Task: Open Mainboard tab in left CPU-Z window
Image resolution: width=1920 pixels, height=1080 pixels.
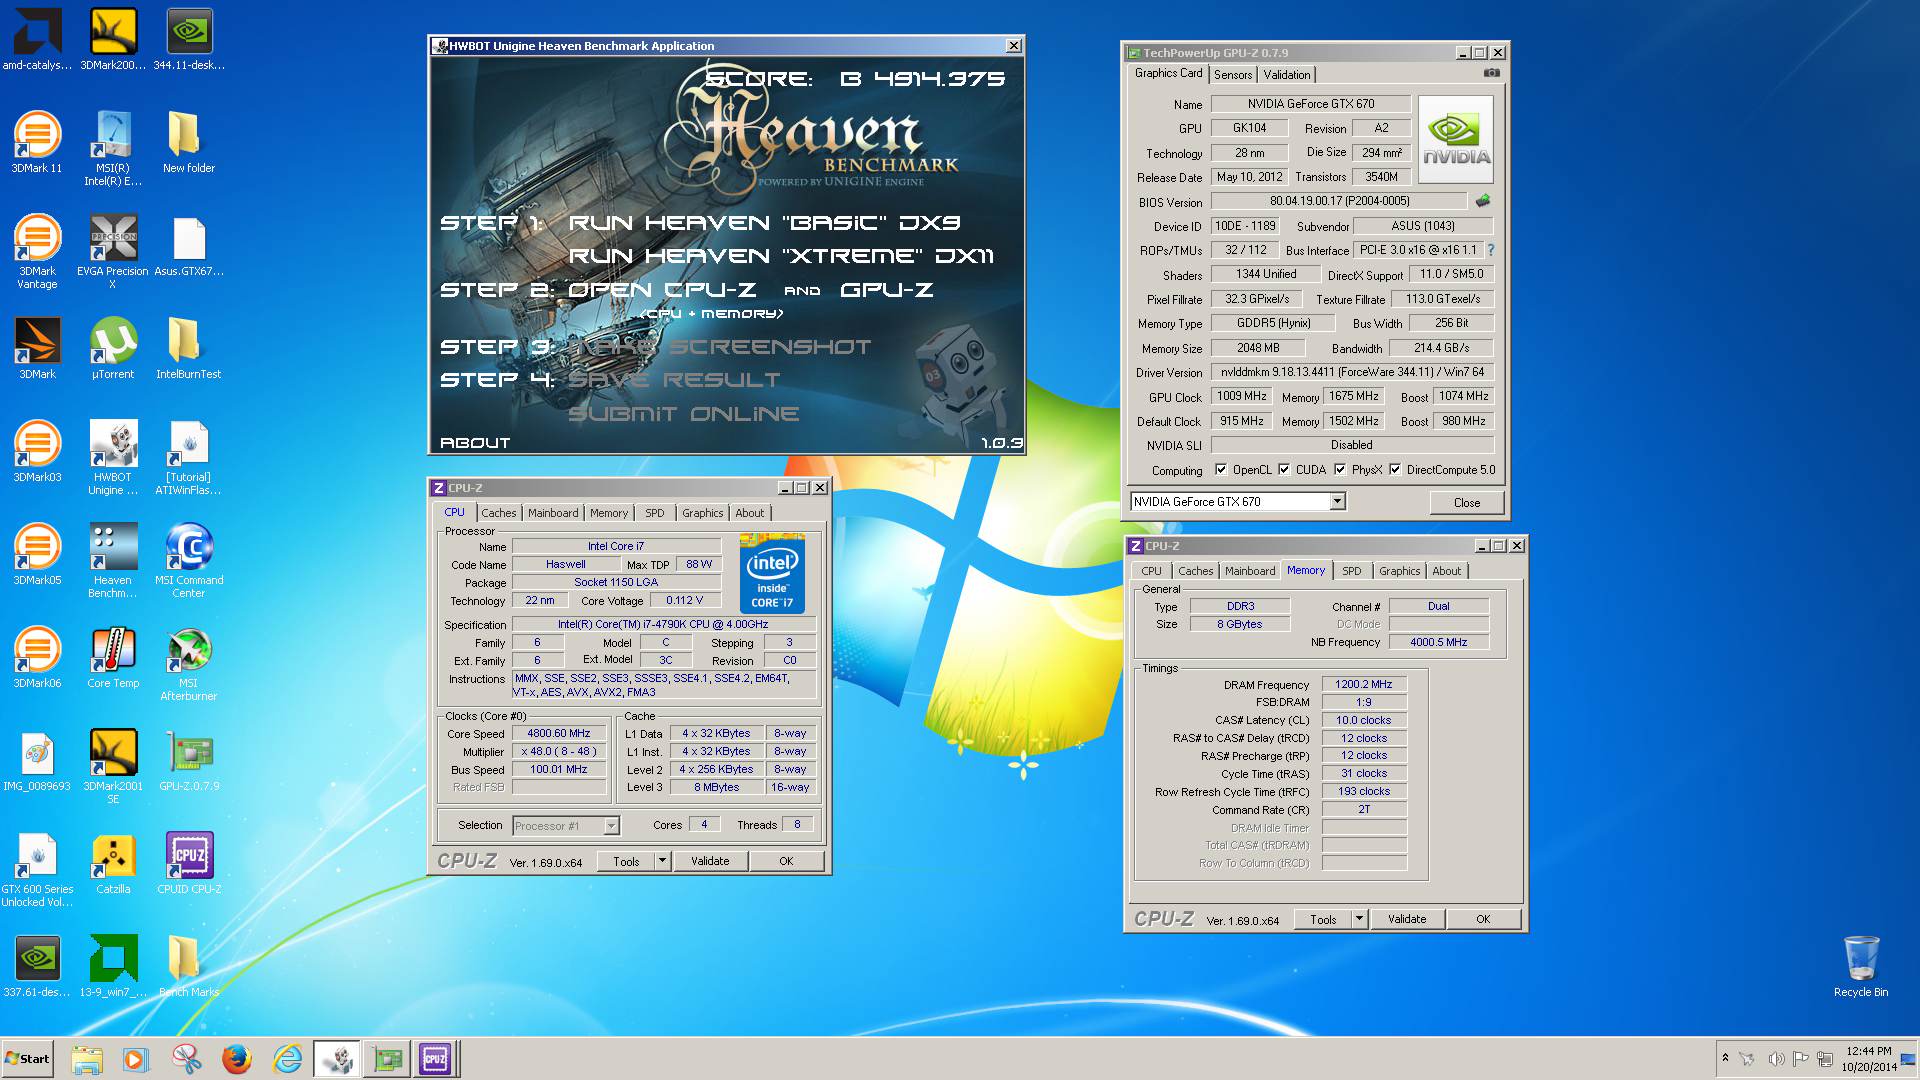Action: 553,513
